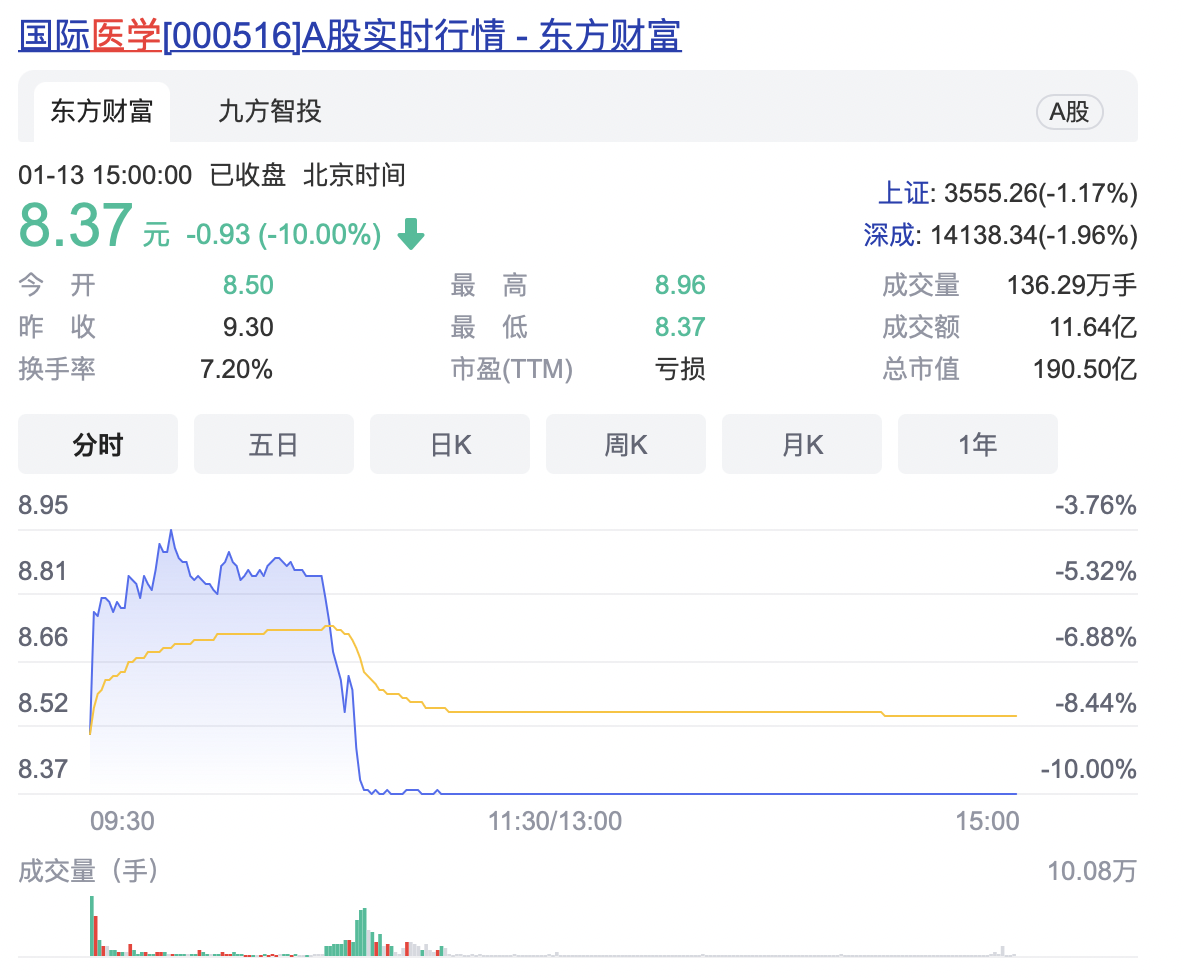Viewport: 1184px width, 978px height.
Task: Select the 周K chart tab
Action: (x=625, y=444)
